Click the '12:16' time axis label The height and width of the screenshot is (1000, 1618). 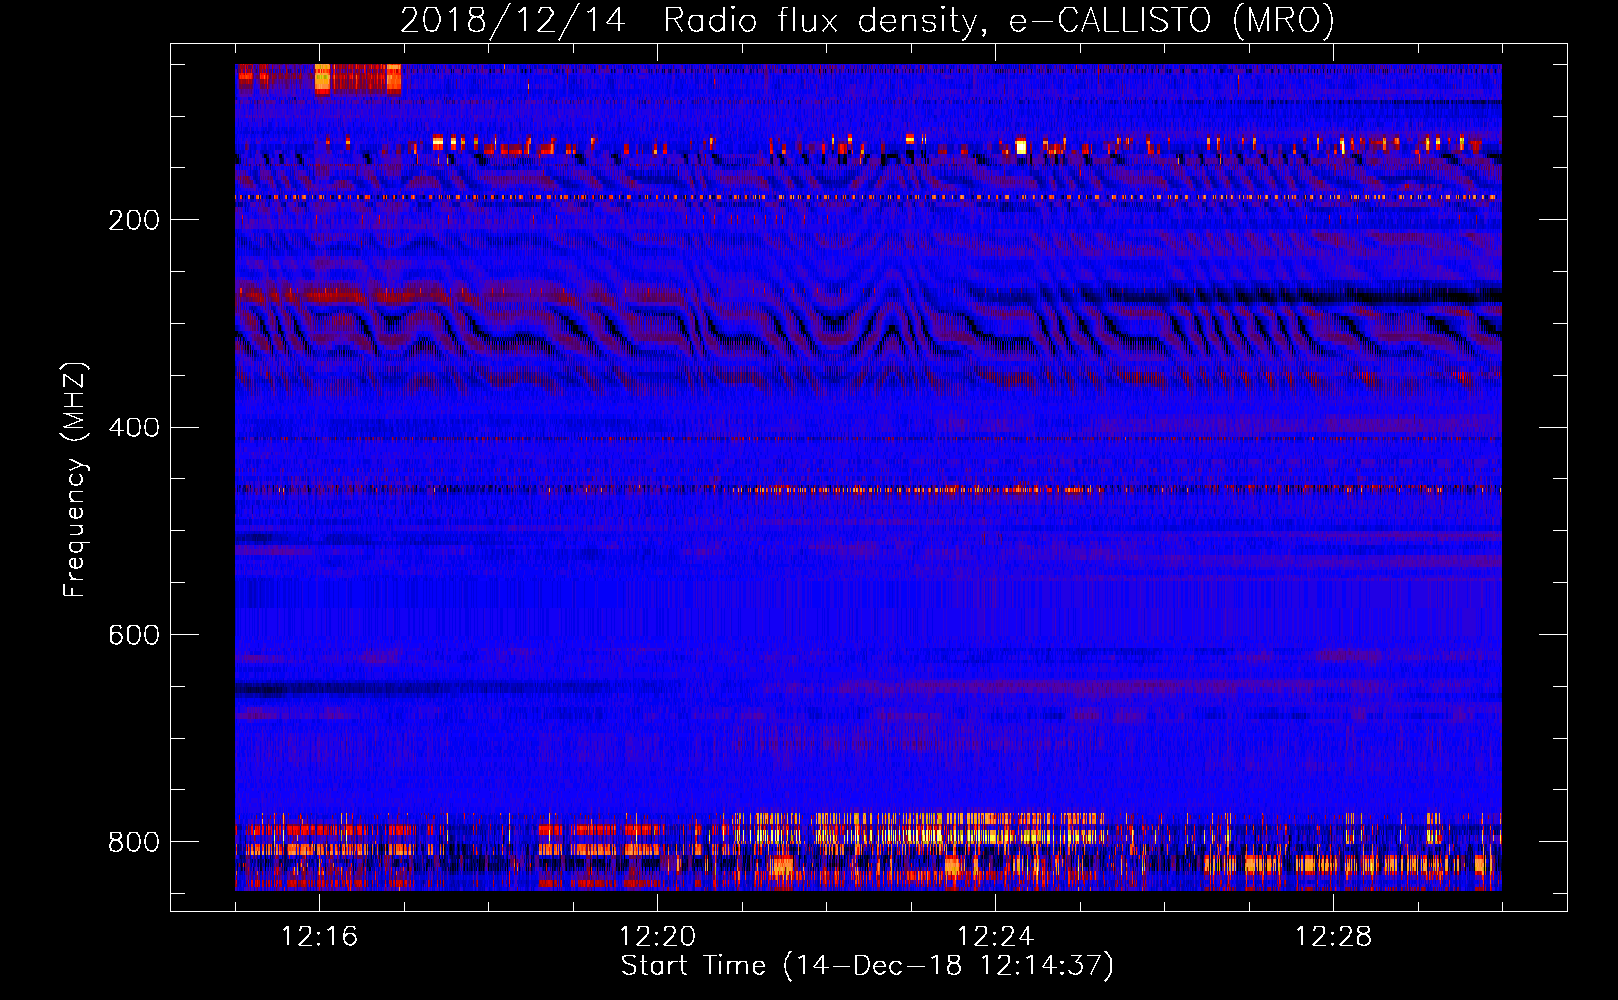click(319, 937)
